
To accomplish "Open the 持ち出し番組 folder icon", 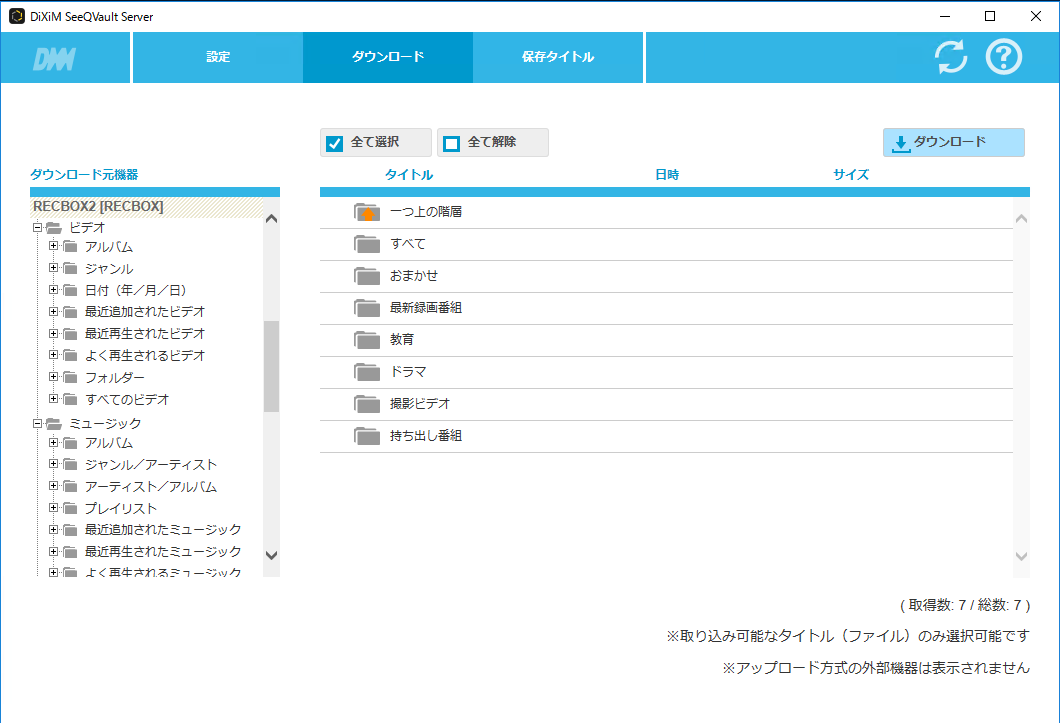I will 367,436.
